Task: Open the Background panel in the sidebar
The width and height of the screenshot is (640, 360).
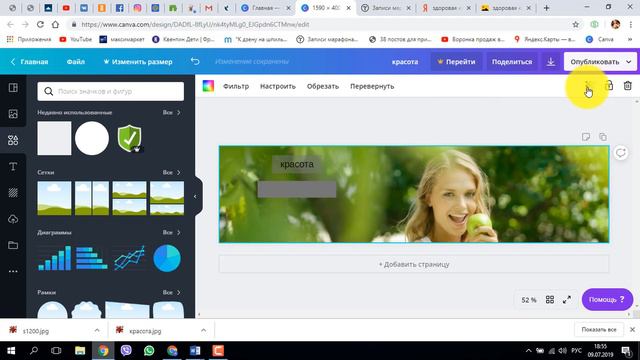Action: pos(13,193)
